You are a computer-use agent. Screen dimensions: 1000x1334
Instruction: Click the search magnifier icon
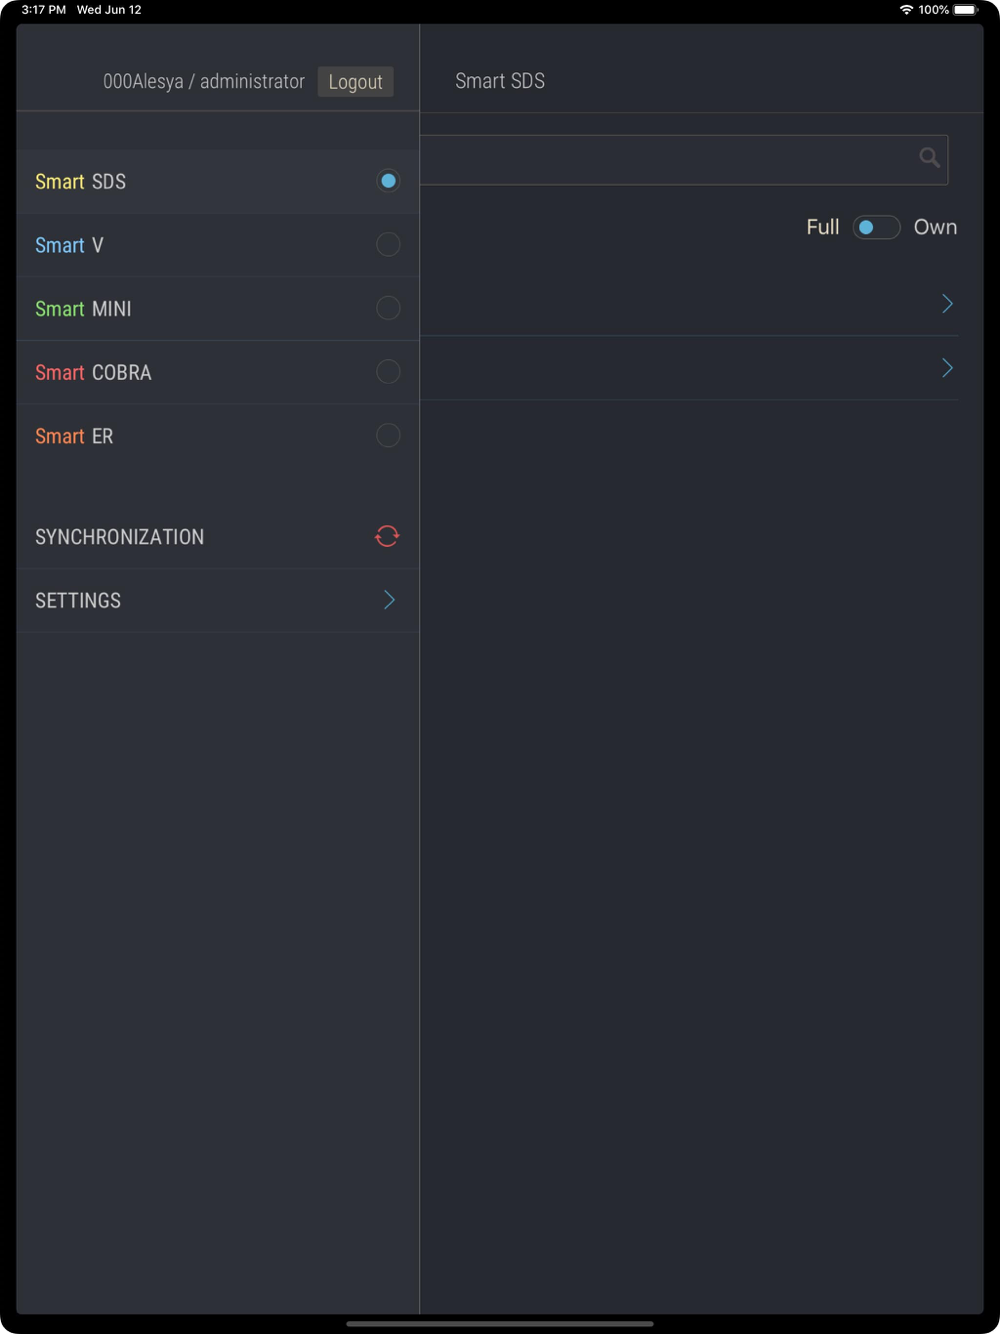[929, 158]
